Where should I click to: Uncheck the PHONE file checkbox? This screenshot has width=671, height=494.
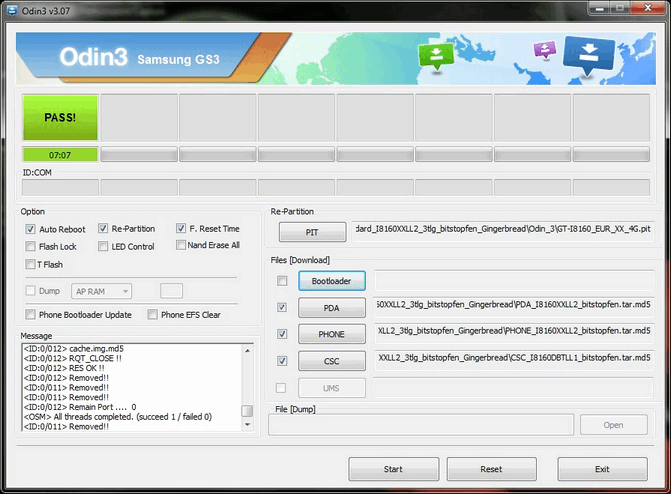(282, 334)
